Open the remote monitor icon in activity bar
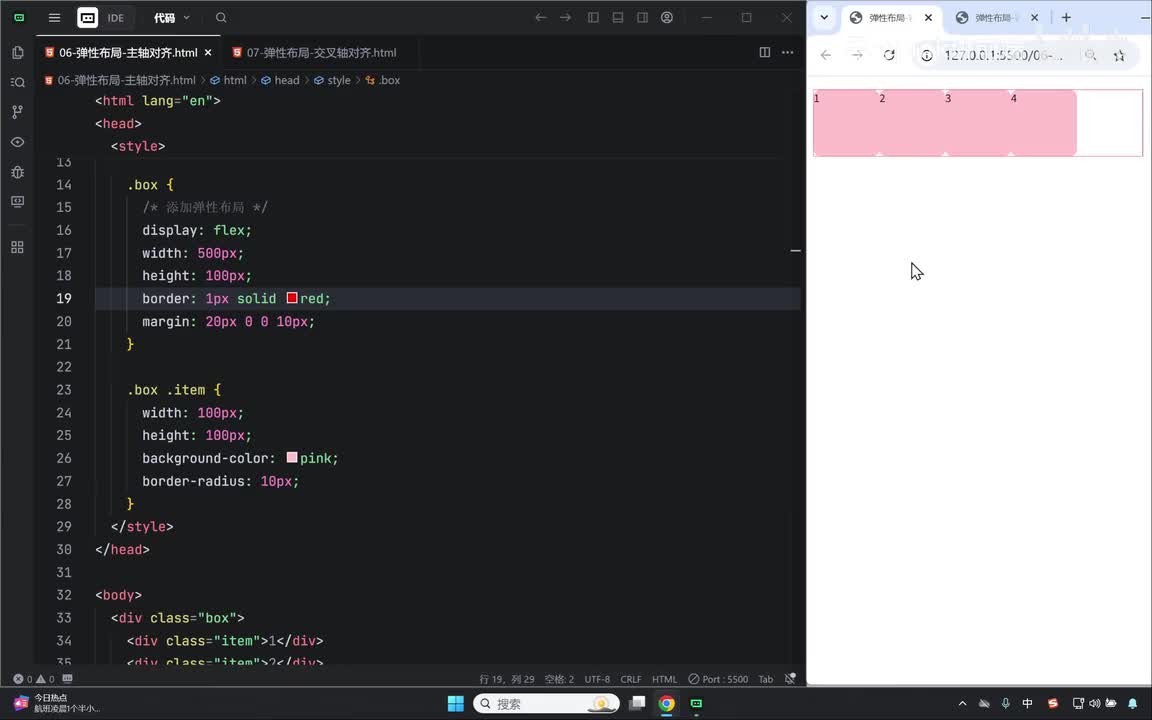This screenshot has height=720, width=1152. [x=18, y=201]
